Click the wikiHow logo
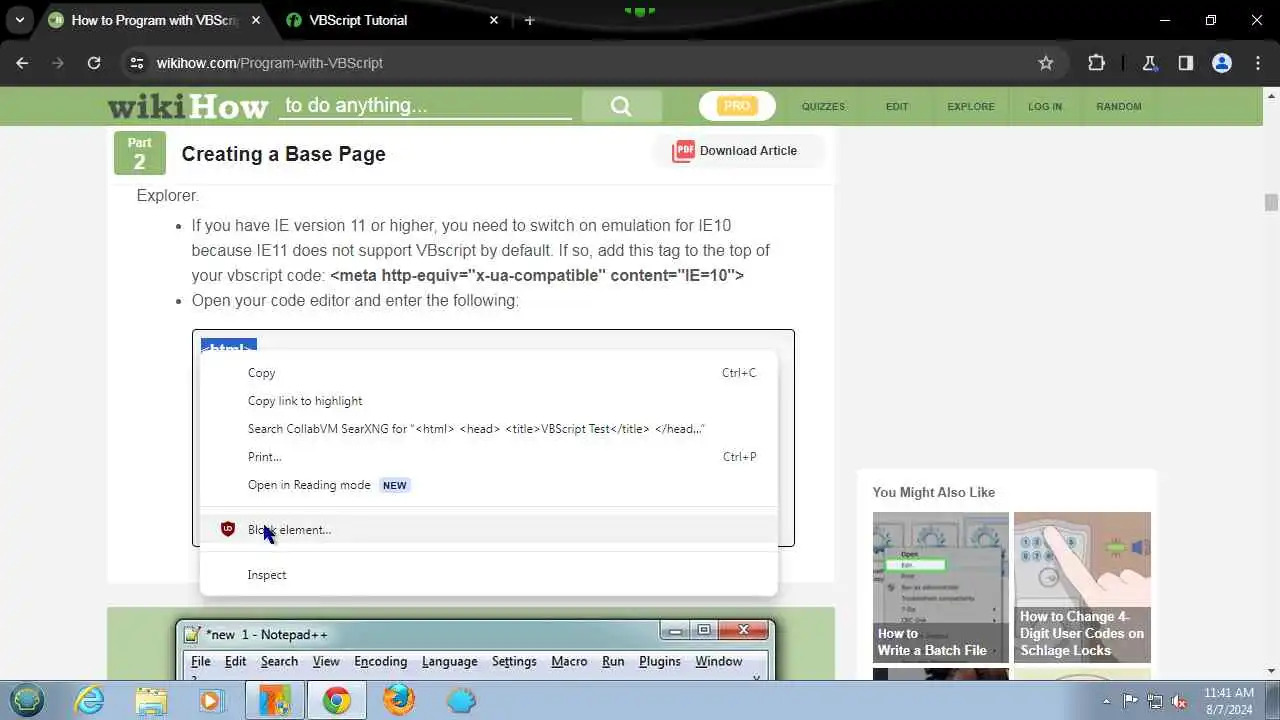Screen dimensions: 1280x720 coord(188,106)
